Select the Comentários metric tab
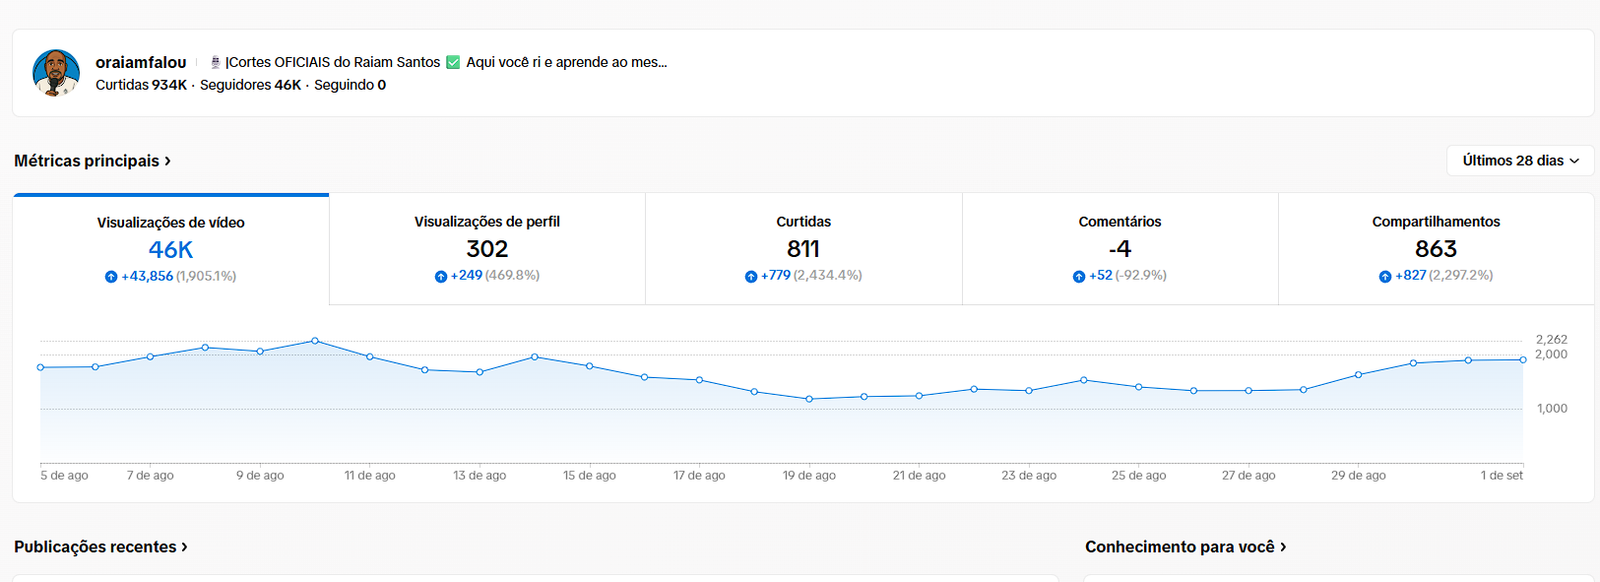The image size is (1600, 582). pos(1120,248)
